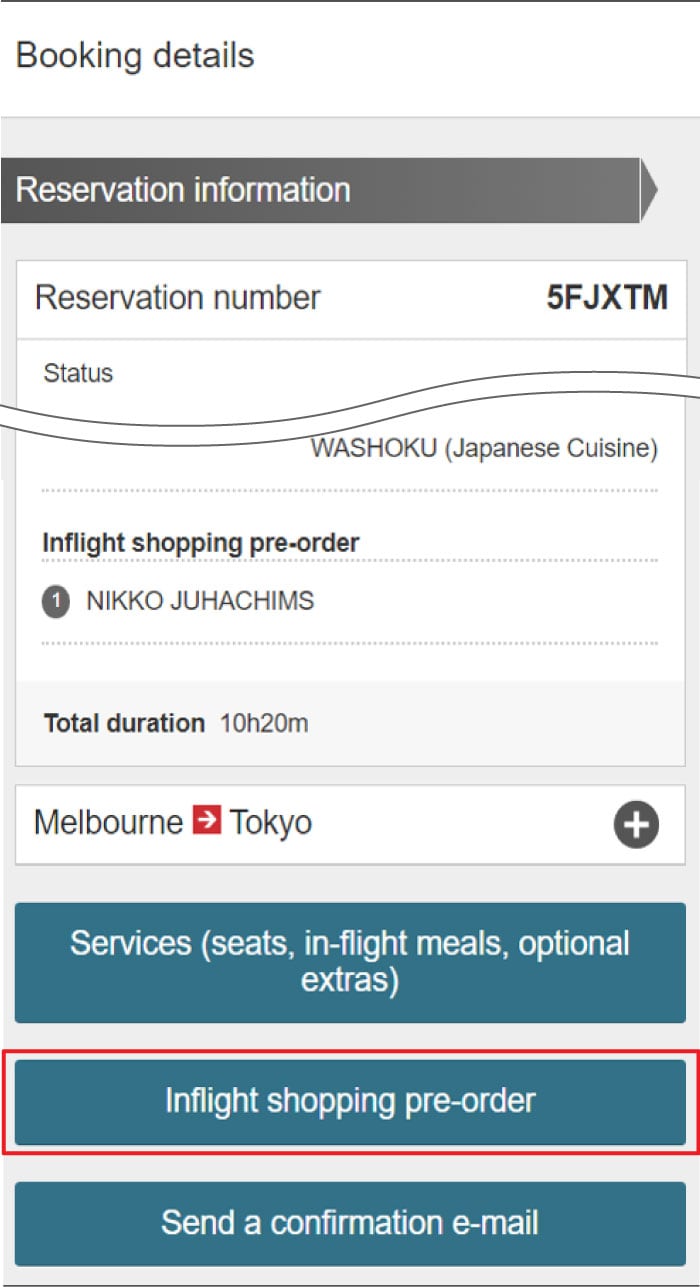Click reservation code 5FJXTM
Viewport: 700px width, 1287px height.
coord(607,298)
